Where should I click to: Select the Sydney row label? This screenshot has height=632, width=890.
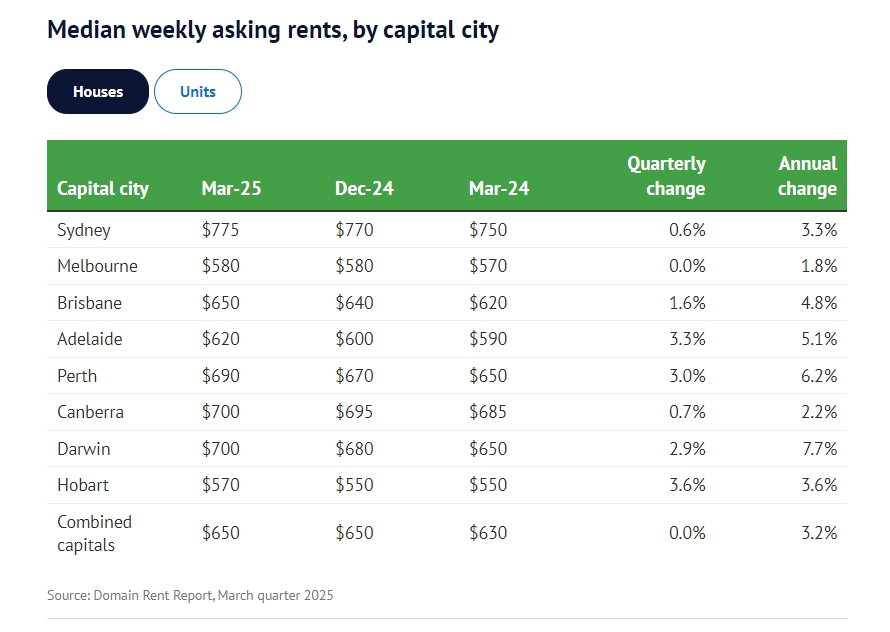pyautogui.click(x=84, y=230)
